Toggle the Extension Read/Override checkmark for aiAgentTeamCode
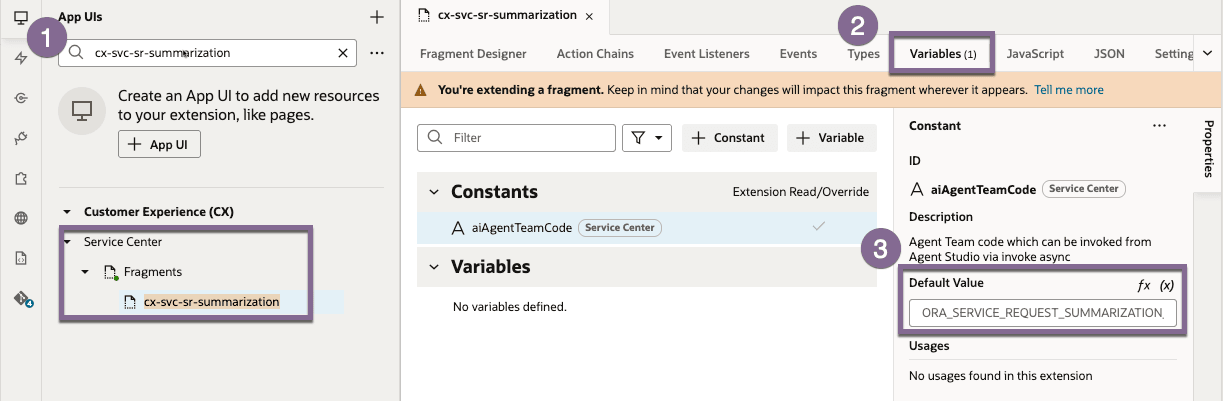 coord(819,227)
